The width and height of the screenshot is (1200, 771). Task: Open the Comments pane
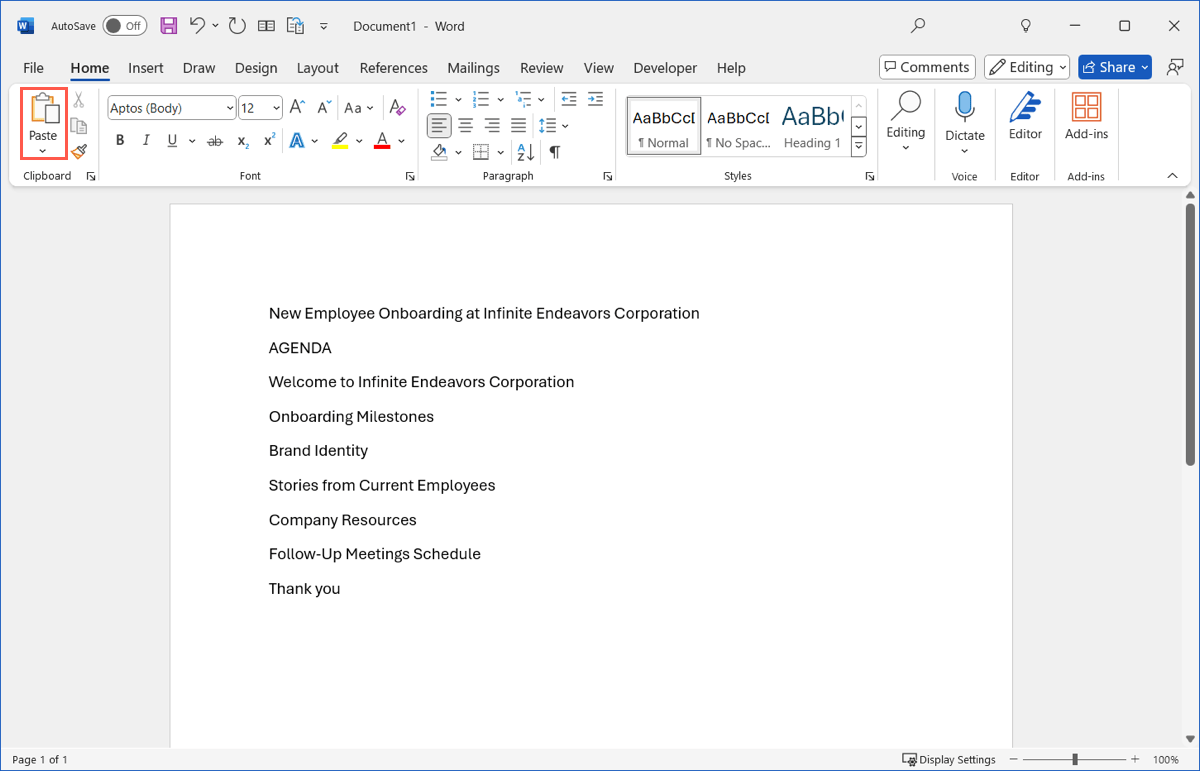[x=927, y=67]
